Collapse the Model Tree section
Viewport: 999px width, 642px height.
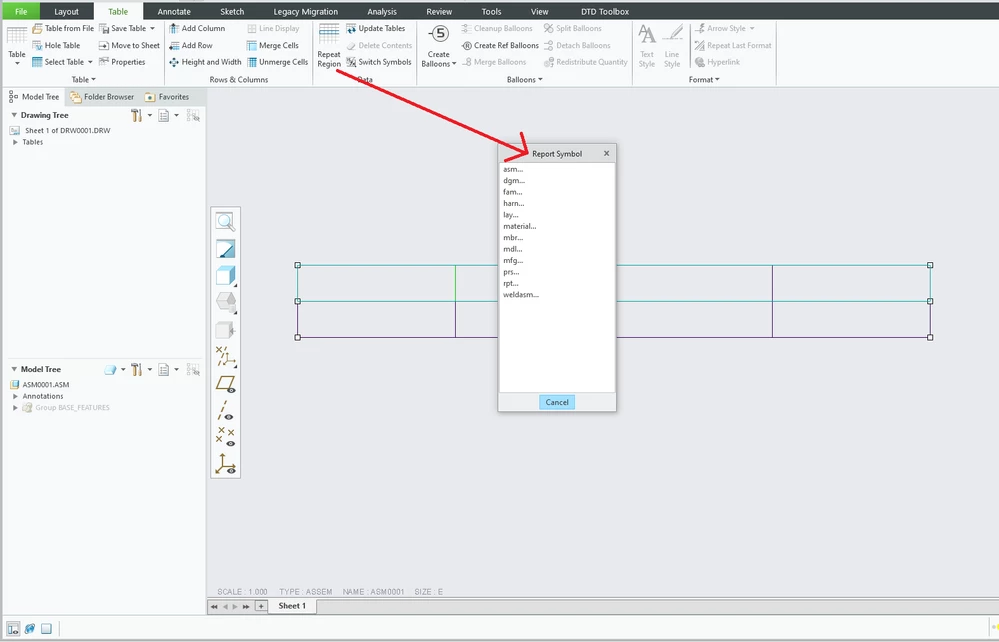pyautogui.click(x=14, y=369)
